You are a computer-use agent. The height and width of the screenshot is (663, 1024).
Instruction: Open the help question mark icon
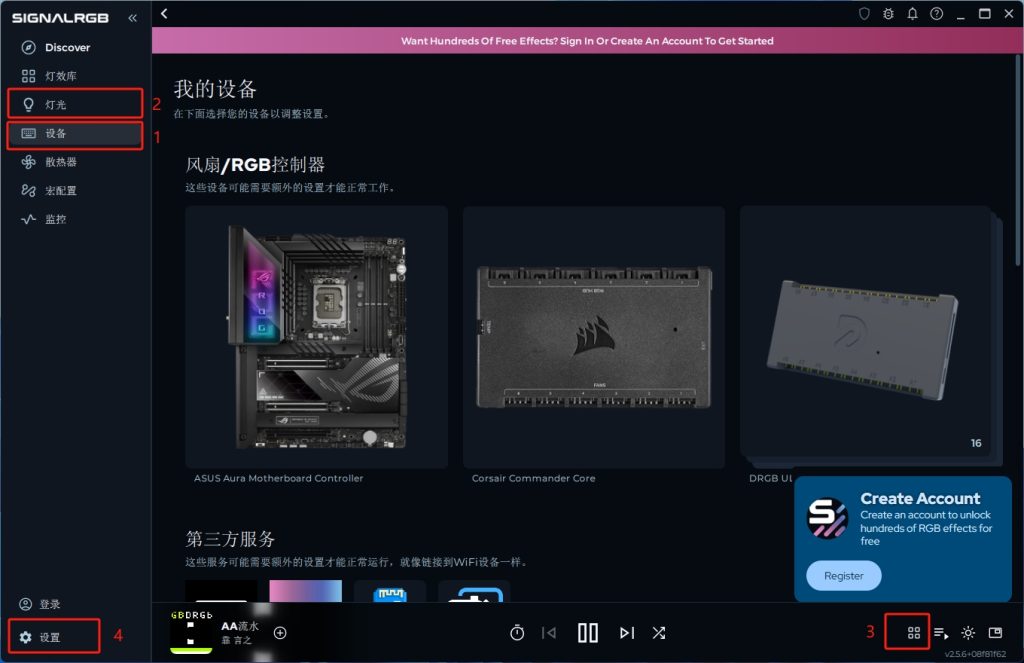936,14
